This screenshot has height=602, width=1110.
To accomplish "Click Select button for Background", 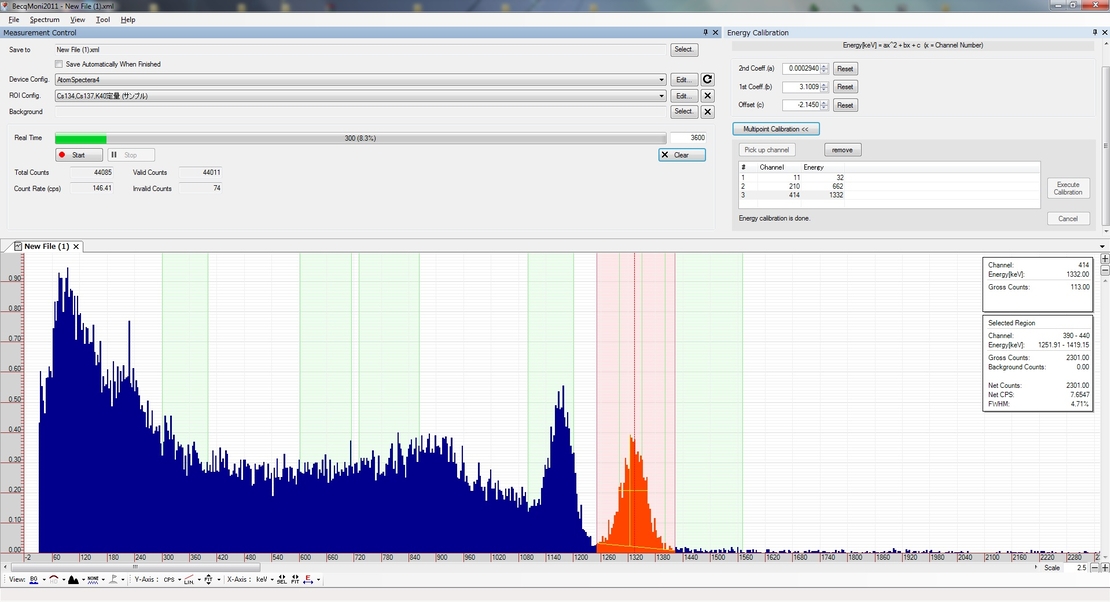I will tap(684, 112).
